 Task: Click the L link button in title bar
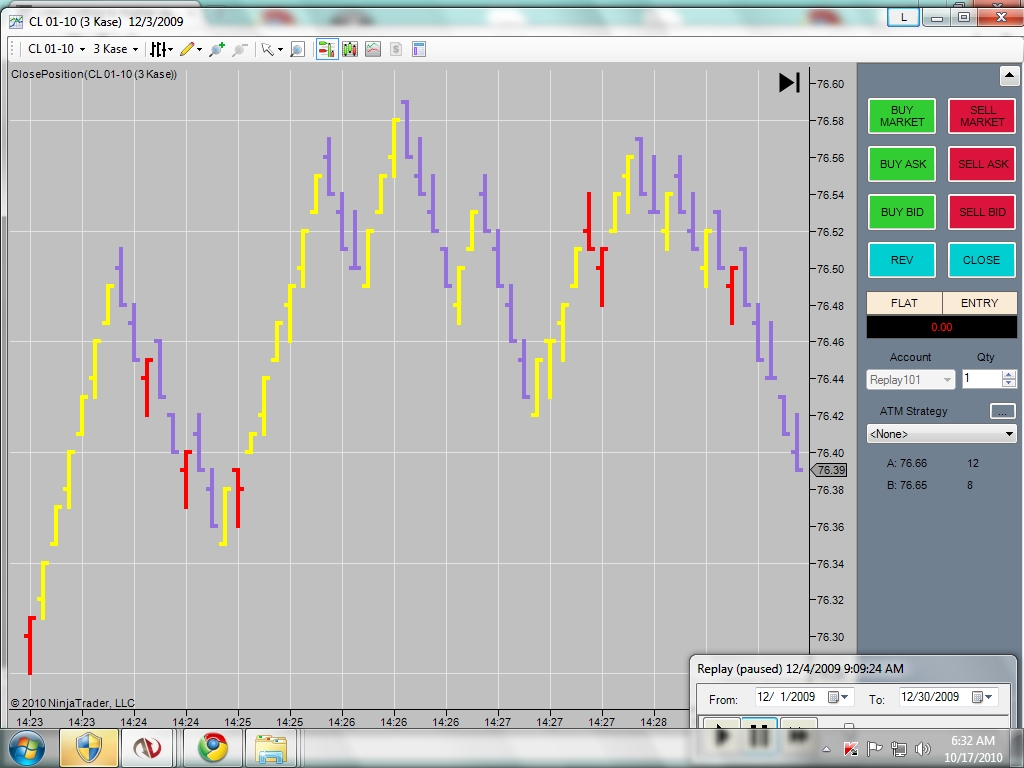[x=904, y=17]
